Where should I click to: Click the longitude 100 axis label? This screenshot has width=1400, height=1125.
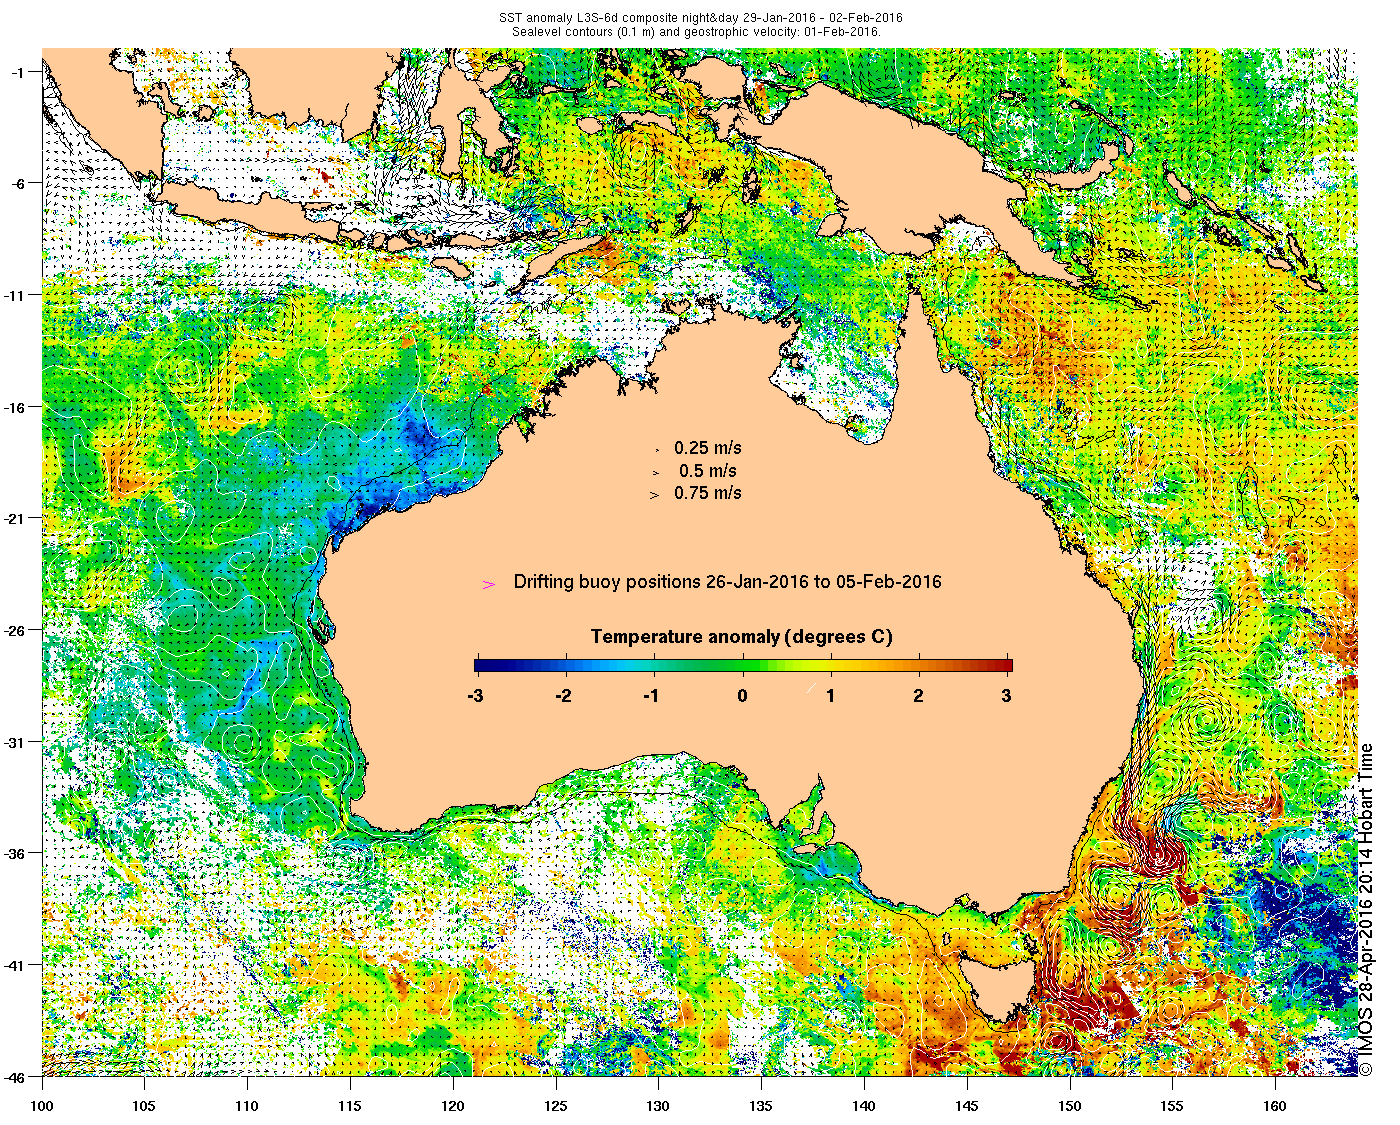[42, 1106]
